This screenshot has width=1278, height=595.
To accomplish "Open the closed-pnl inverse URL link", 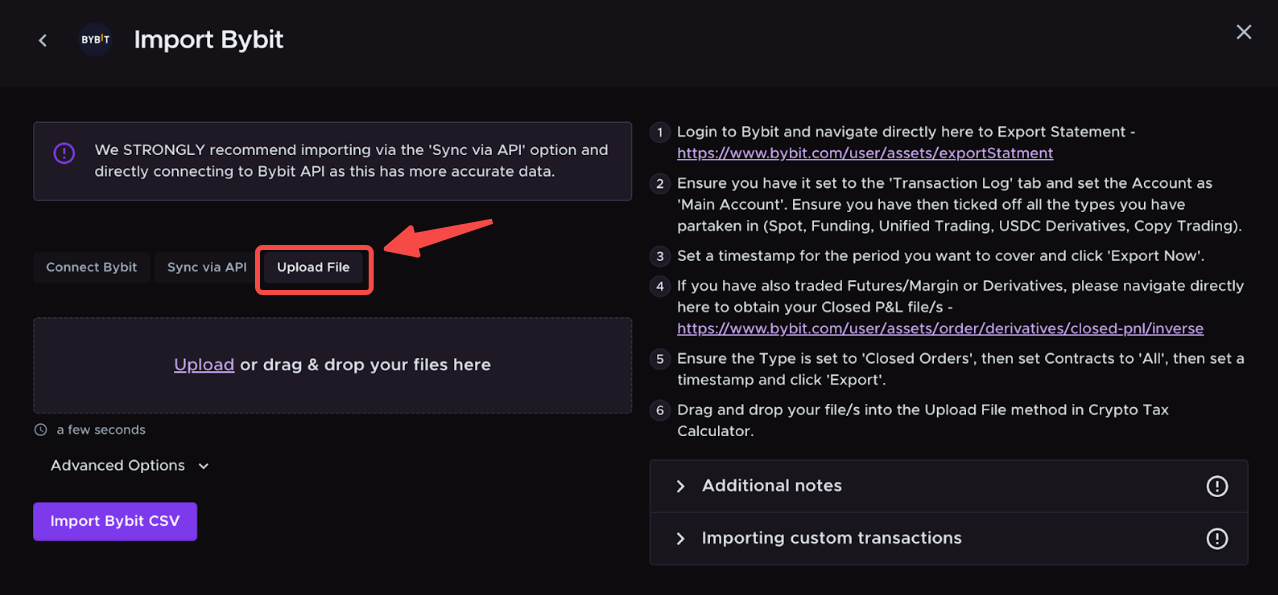I will pyautogui.click(x=939, y=329).
